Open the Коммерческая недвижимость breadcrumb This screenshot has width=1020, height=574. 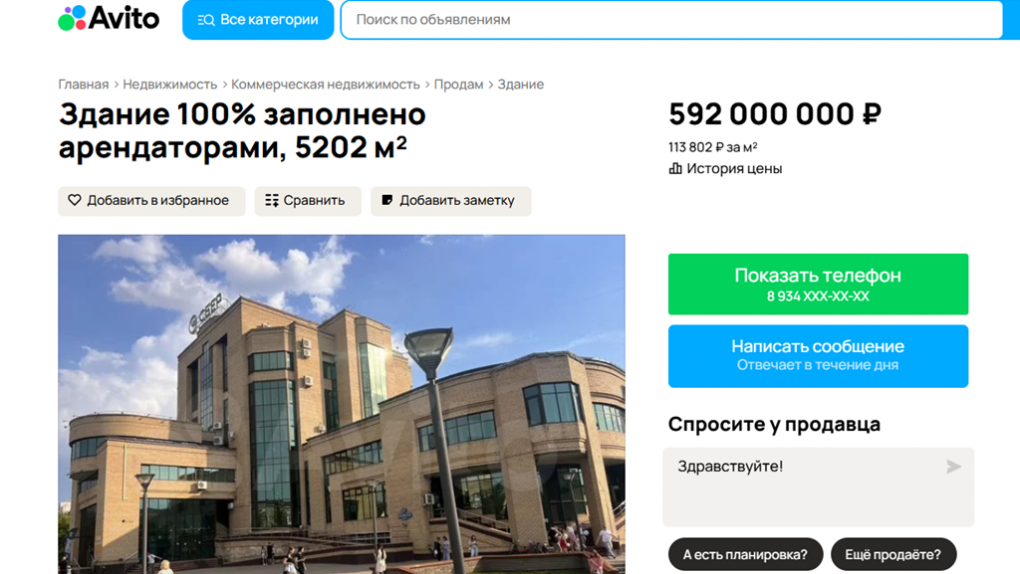coord(325,85)
